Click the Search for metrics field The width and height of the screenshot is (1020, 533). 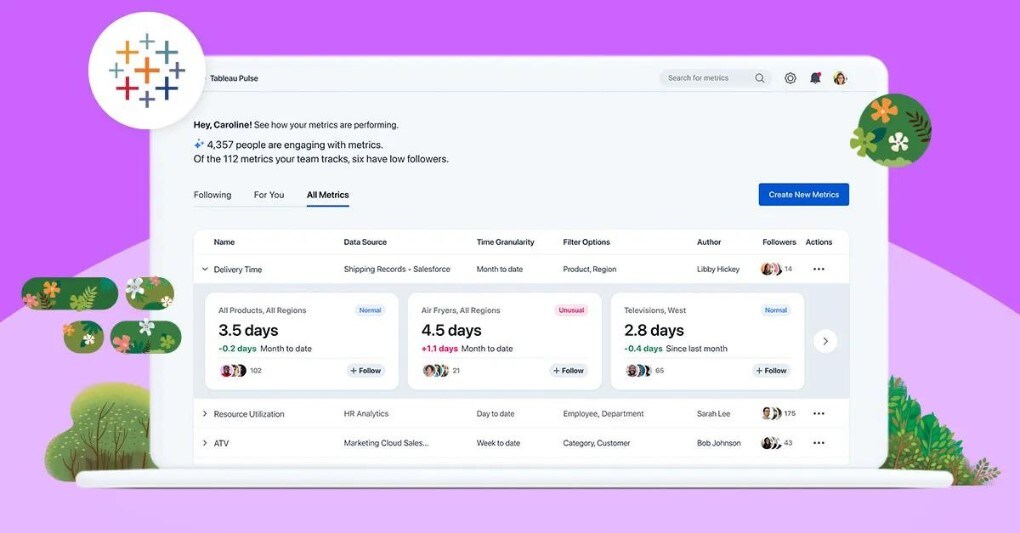point(715,78)
